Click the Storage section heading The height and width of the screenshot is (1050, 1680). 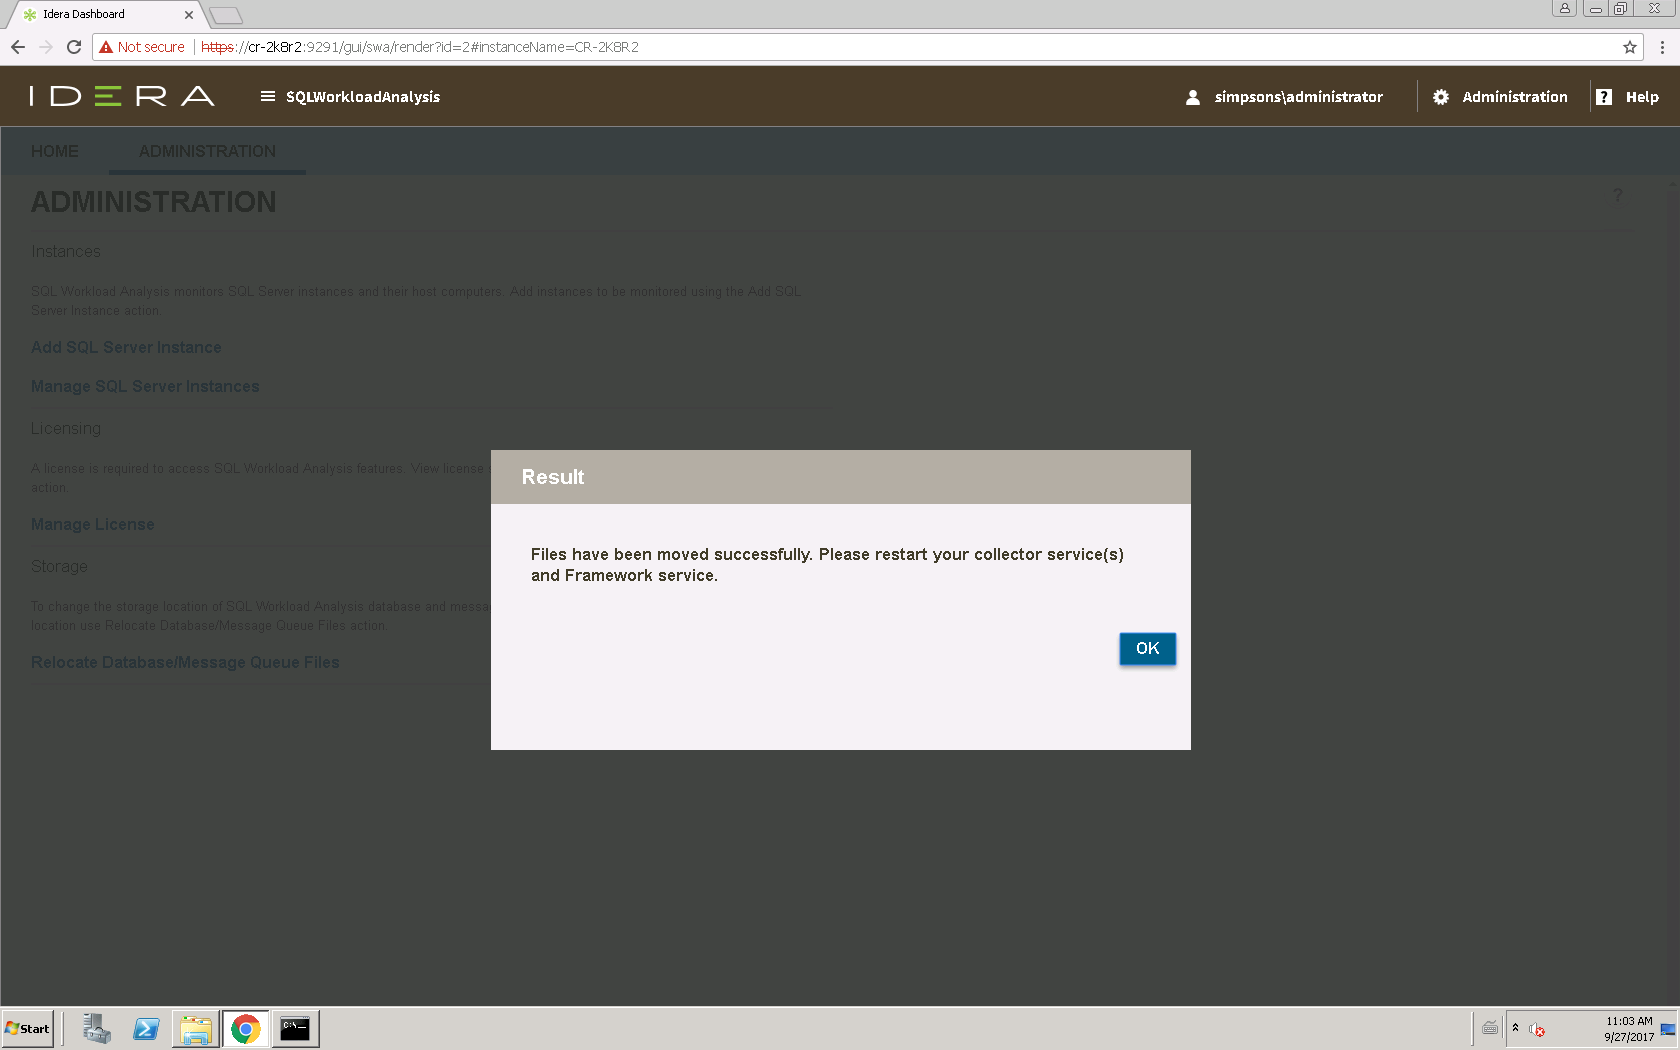click(59, 566)
